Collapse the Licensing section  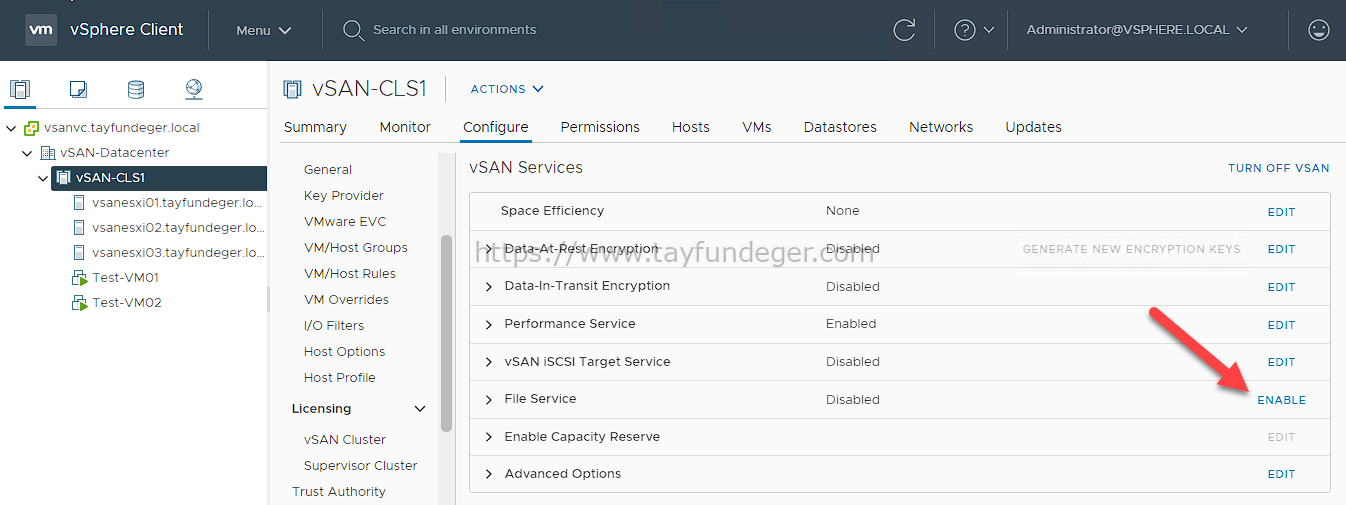pyautogui.click(x=420, y=409)
